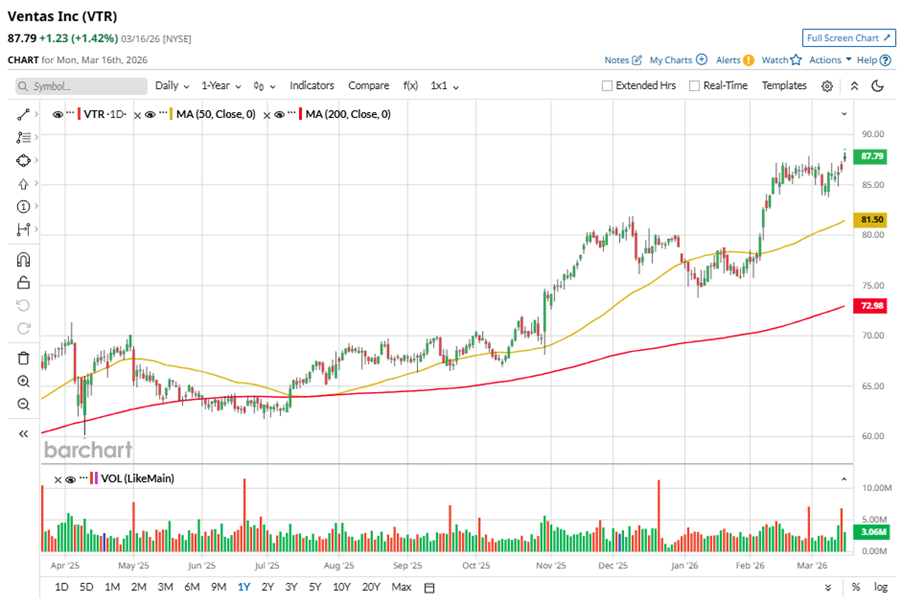
Task: Delete drawings with the trash icon
Action: 23,358
